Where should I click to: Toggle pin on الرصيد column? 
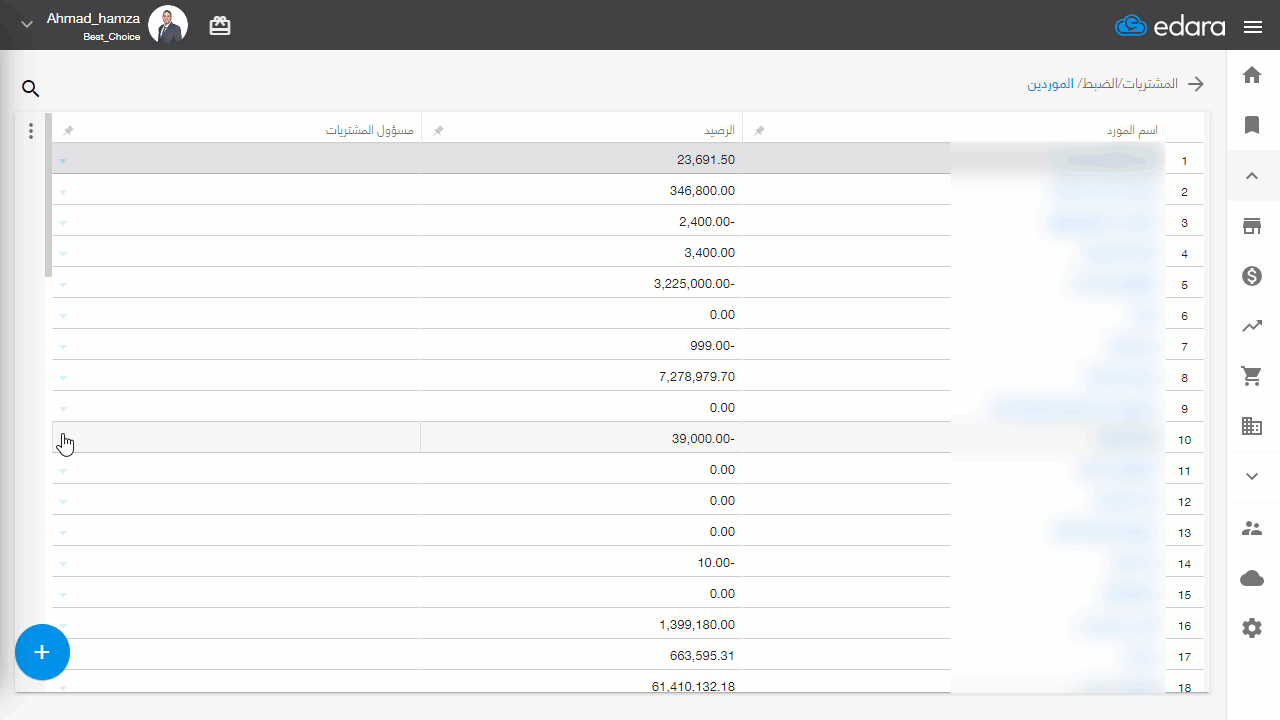tap(438, 131)
